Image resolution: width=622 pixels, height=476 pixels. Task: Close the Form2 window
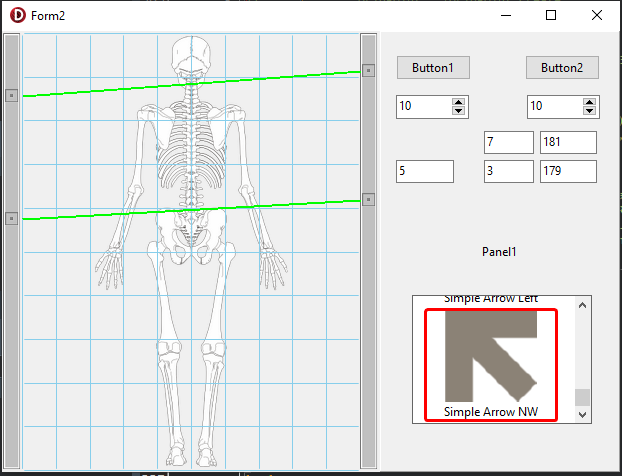coord(597,15)
